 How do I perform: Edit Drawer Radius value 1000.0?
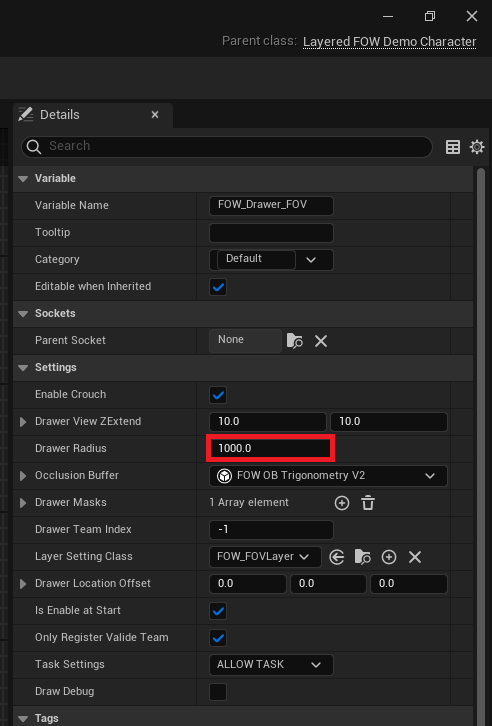(270, 449)
